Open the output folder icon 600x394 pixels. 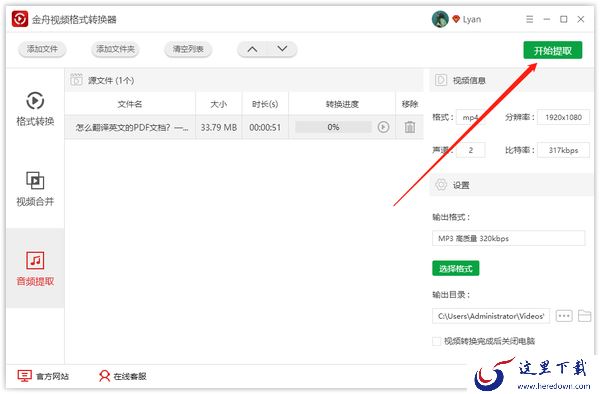(x=584, y=316)
